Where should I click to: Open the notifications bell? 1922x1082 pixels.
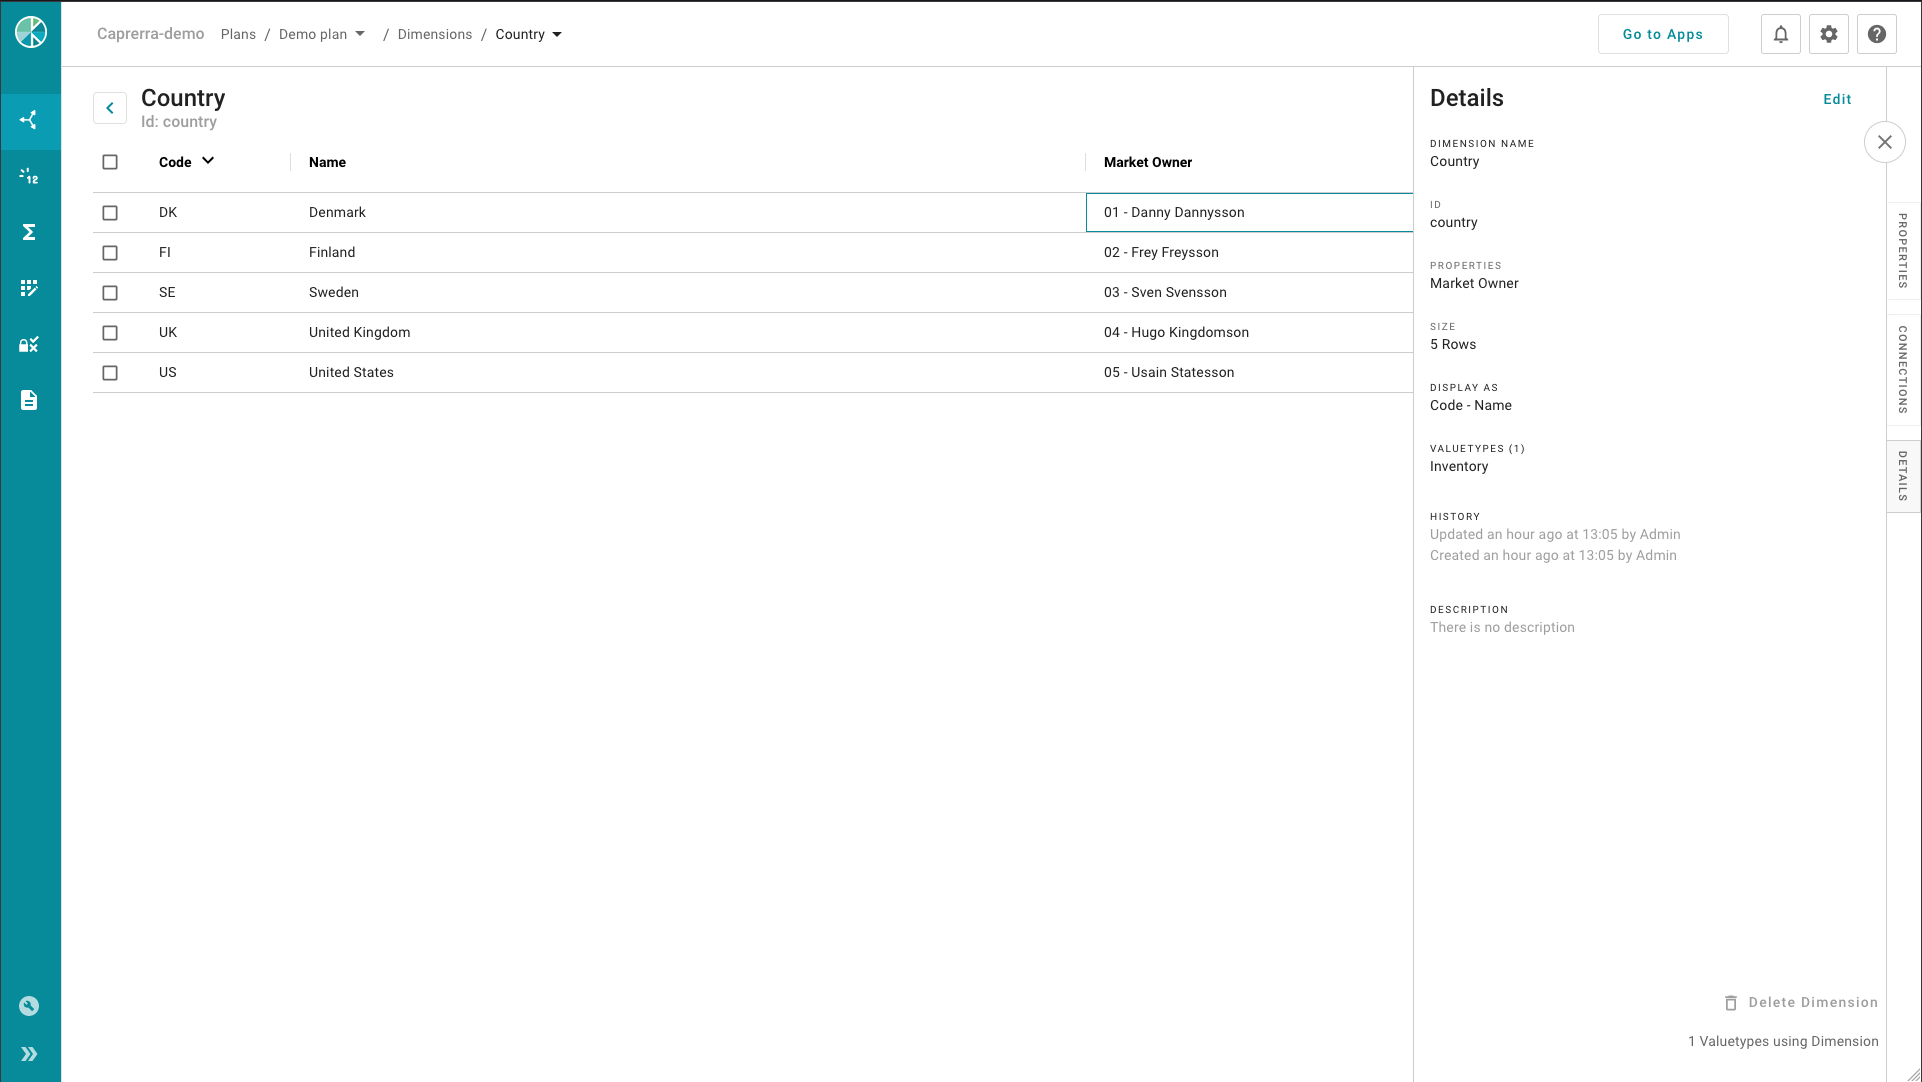[1780, 33]
